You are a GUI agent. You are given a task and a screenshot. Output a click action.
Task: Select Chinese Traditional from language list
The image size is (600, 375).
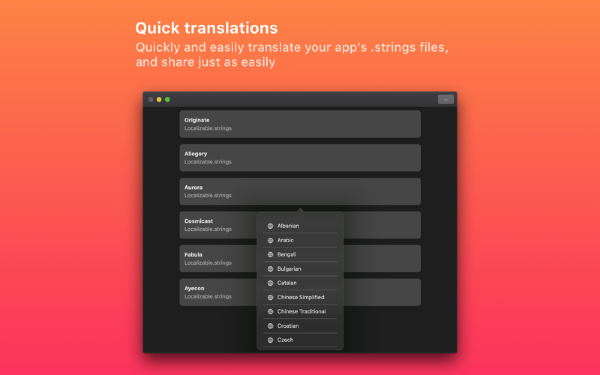click(x=300, y=311)
